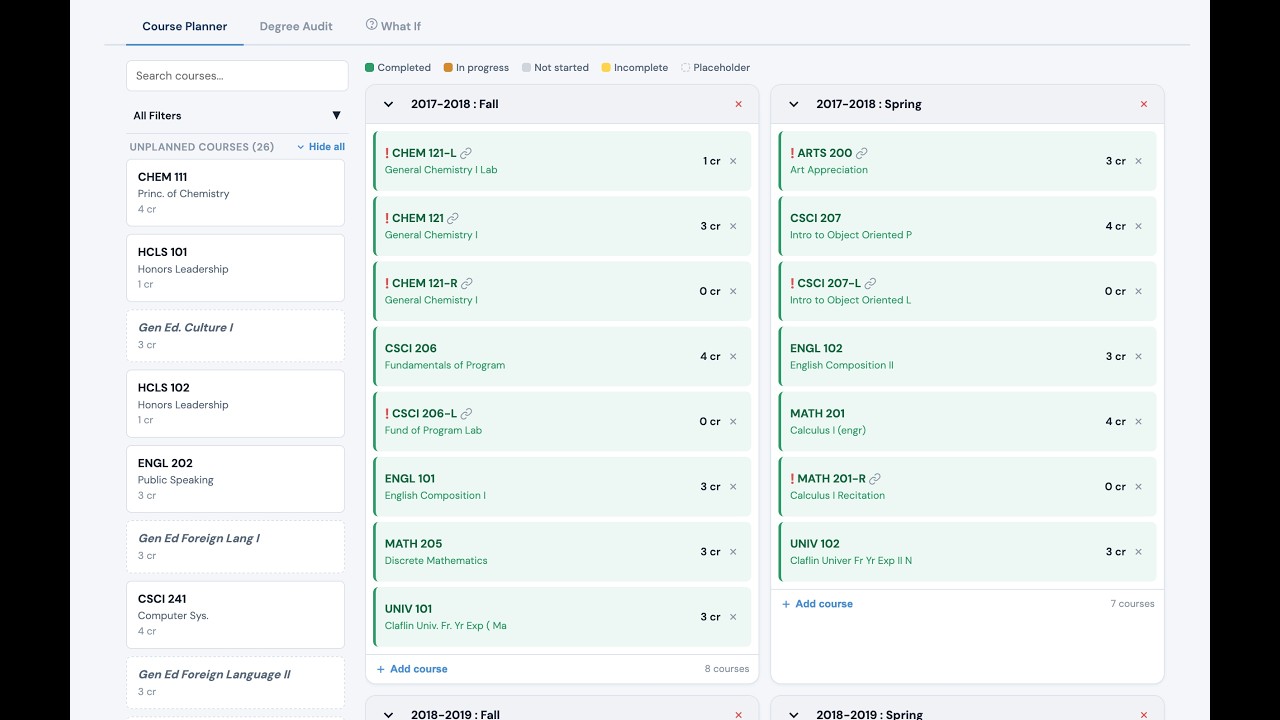
Task: Click the Incomplete legend swatch
Action: (606, 68)
